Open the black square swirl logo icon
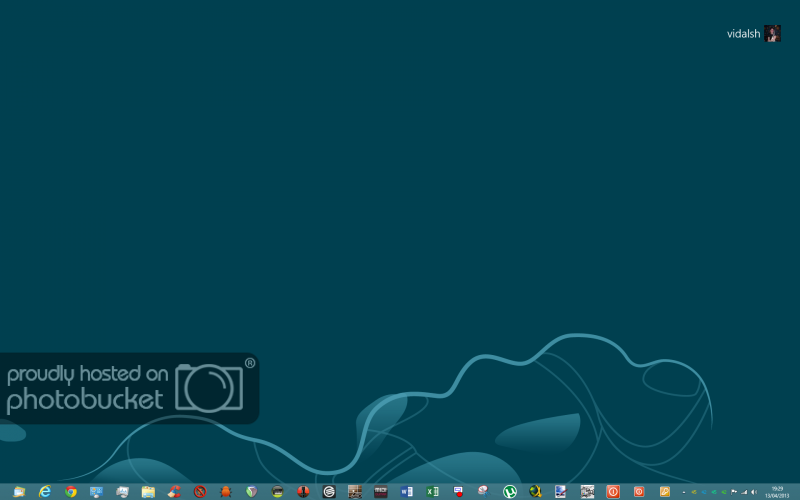800x500 pixels. [329, 491]
